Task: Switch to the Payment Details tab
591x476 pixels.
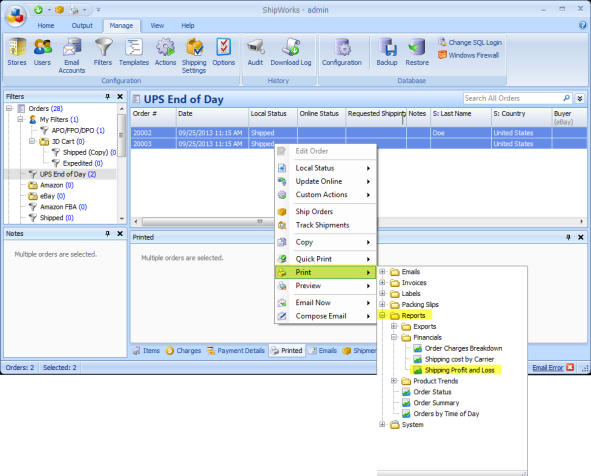Action: [236, 350]
